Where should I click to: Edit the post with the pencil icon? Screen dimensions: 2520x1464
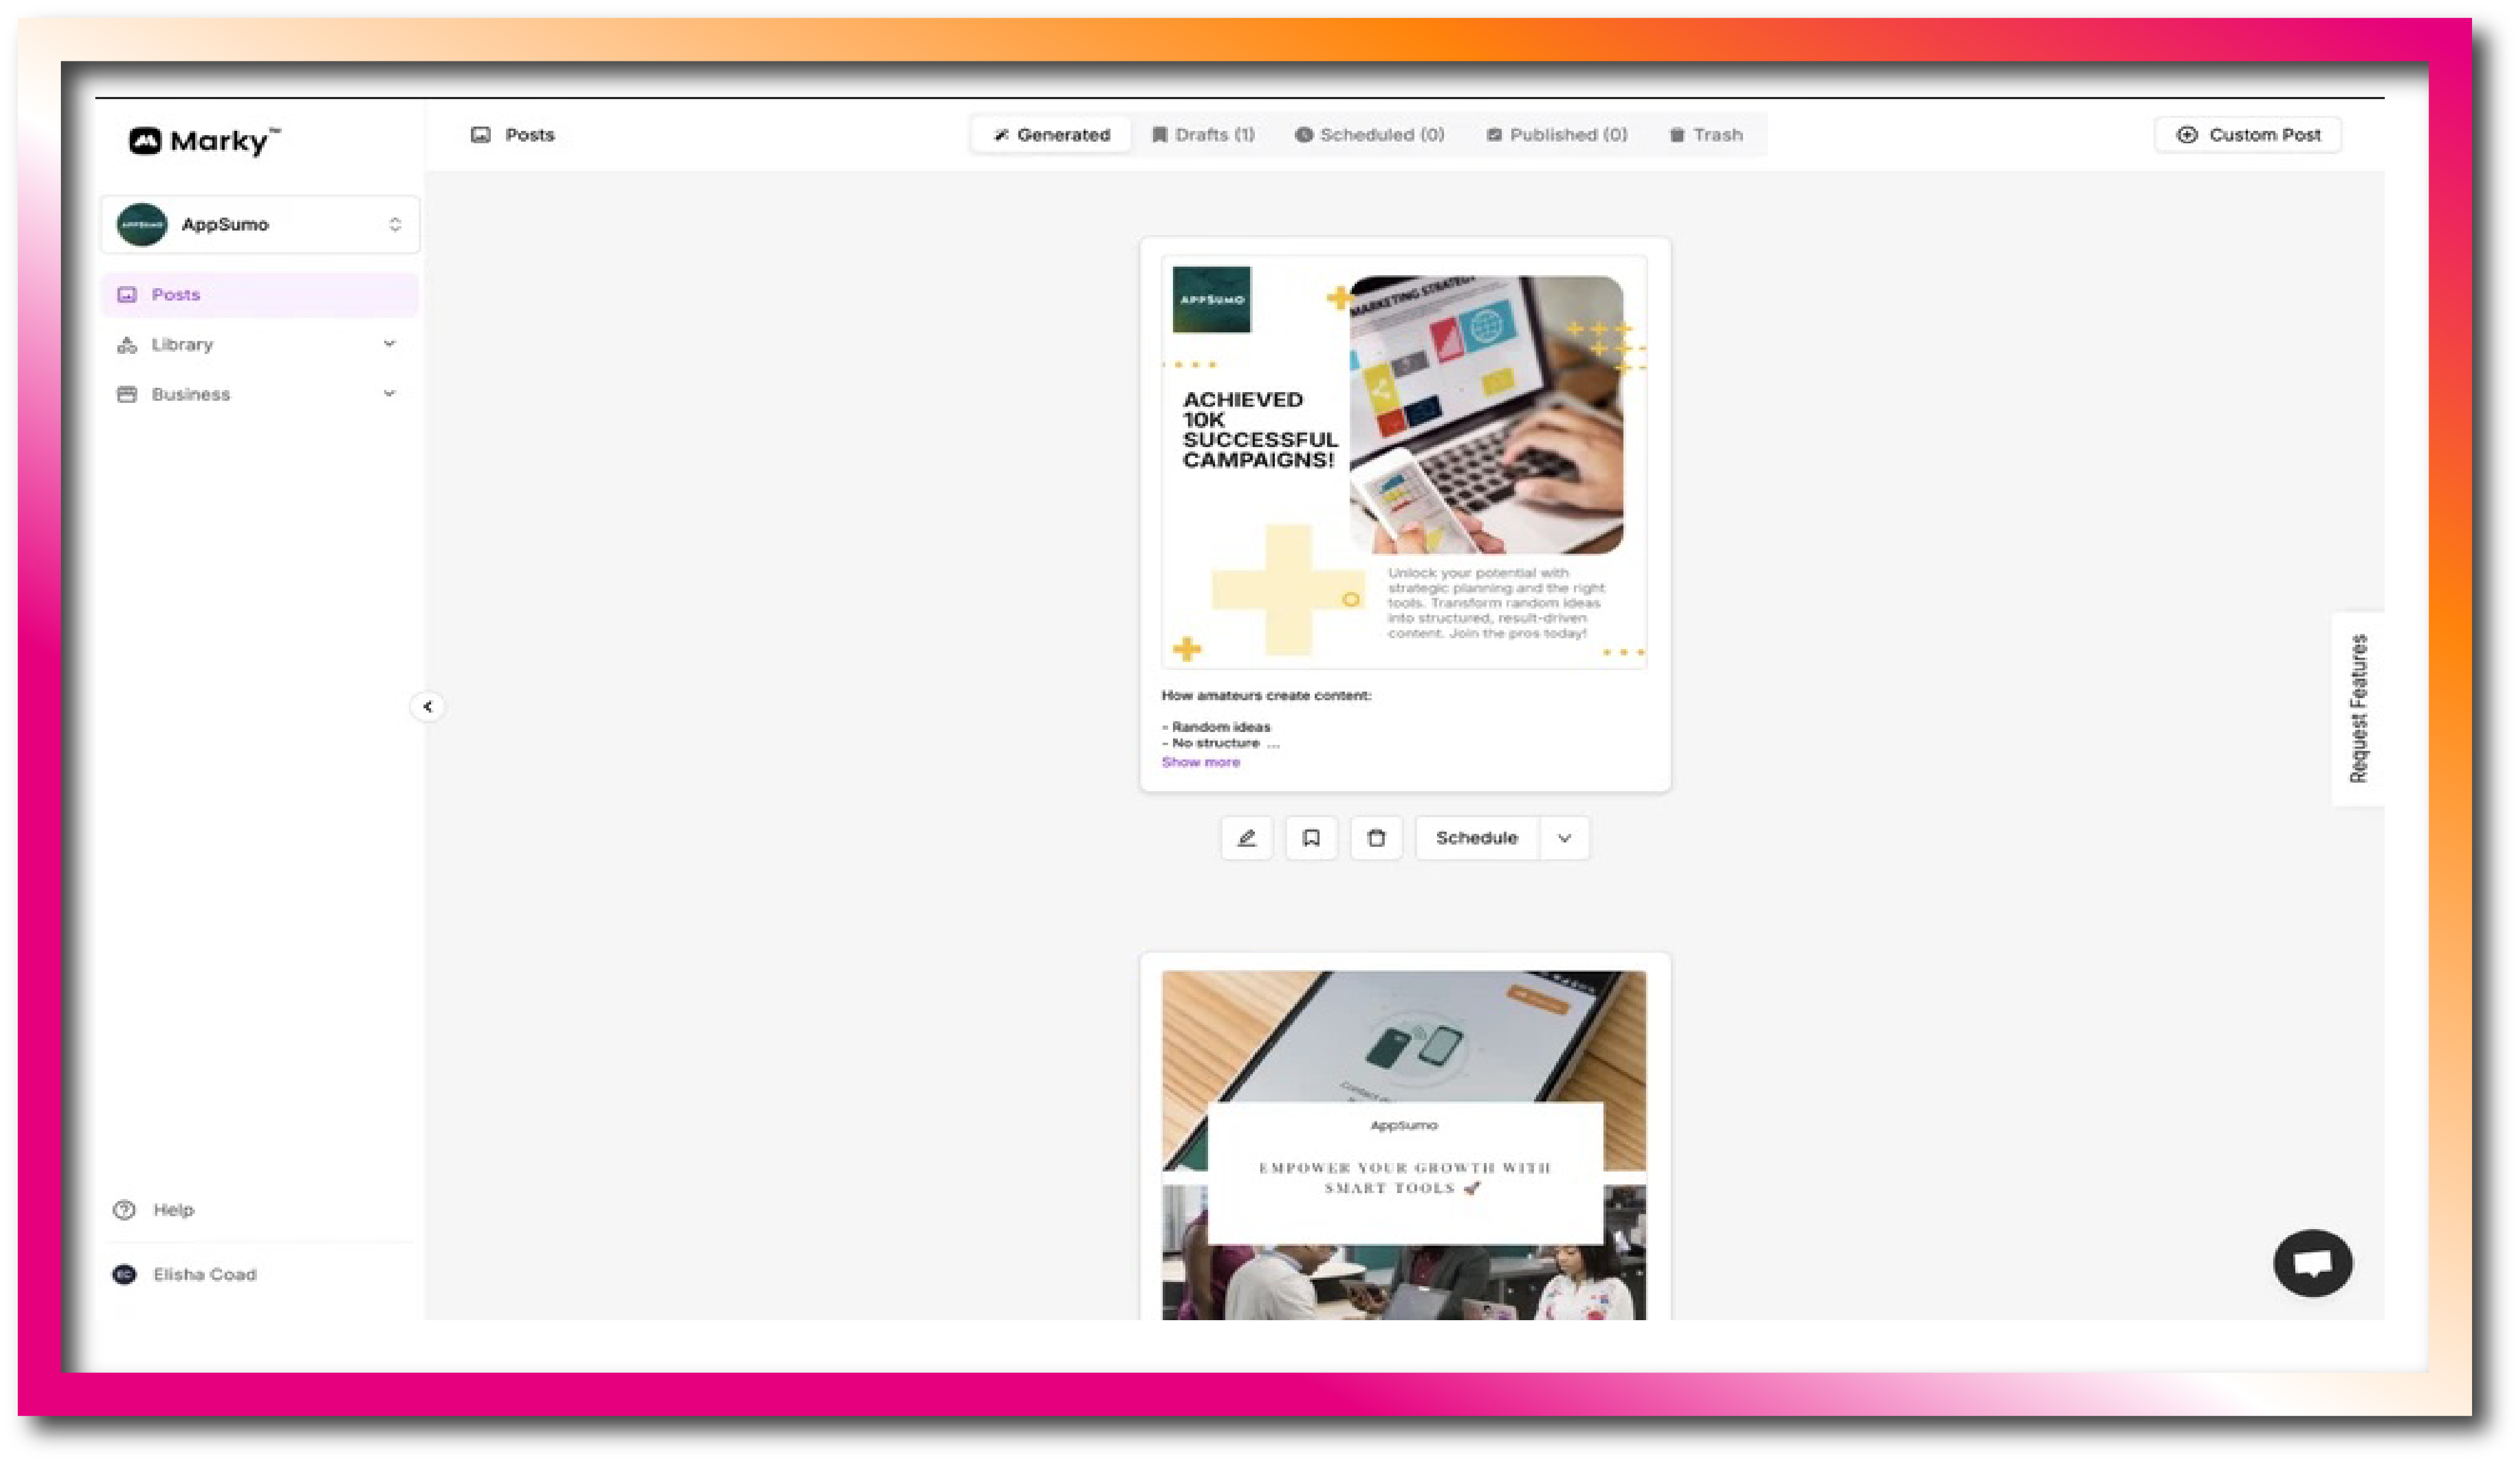1247,838
